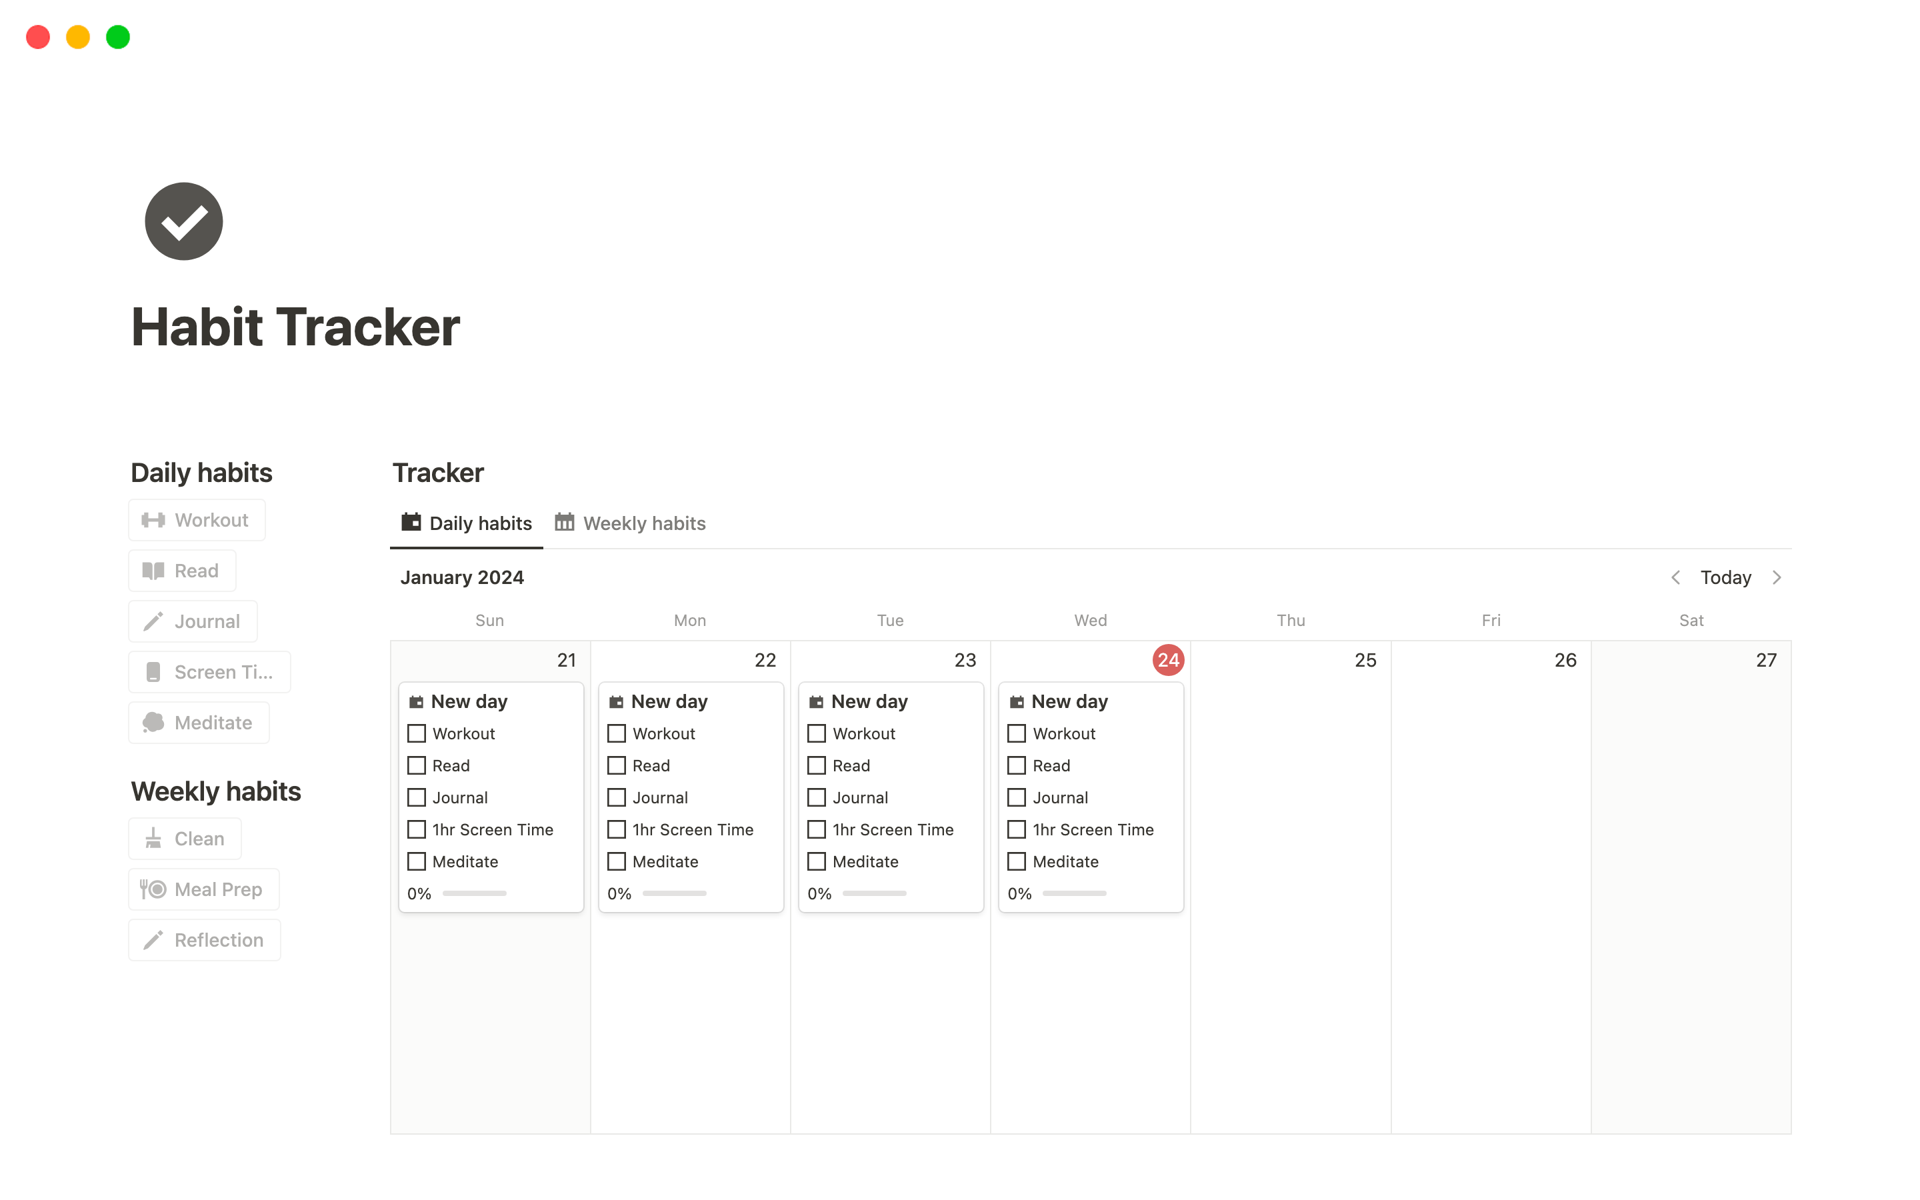Click the Read habit icon in sidebar
Viewport: 1920px width, 1200px height.
pos(152,570)
